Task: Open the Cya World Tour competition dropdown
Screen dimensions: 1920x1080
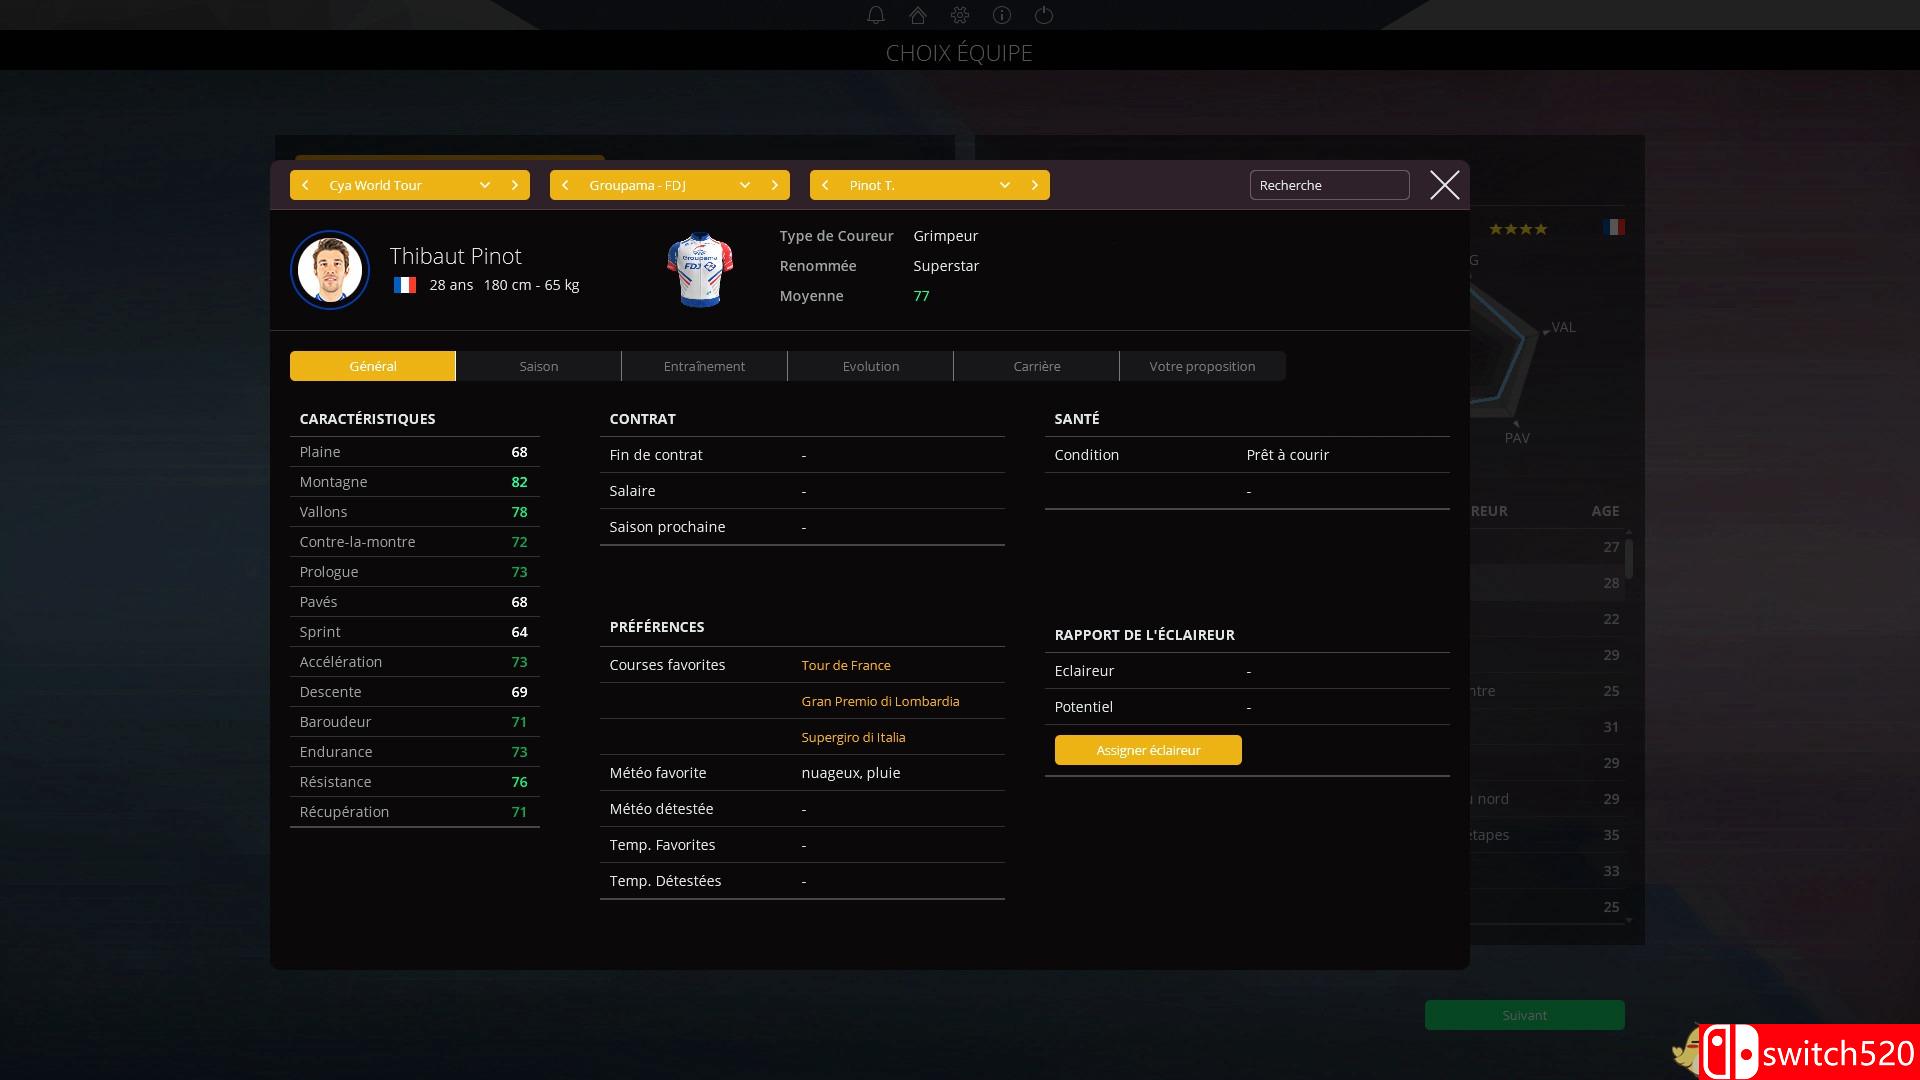Action: tap(484, 185)
